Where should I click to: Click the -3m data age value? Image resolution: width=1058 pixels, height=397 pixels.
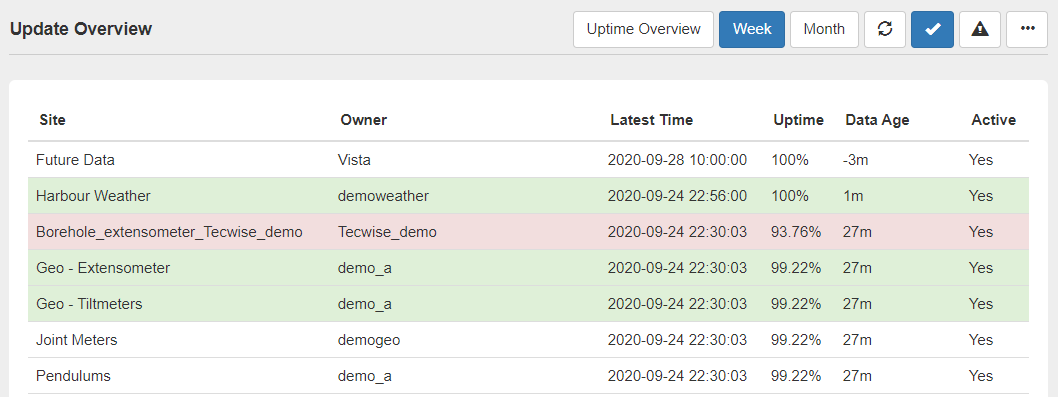click(856, 160)
